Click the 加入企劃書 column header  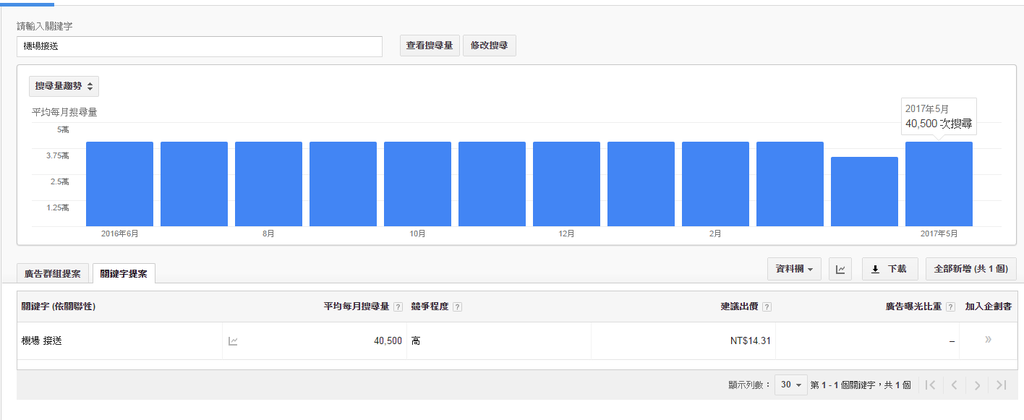click(988, 307)
